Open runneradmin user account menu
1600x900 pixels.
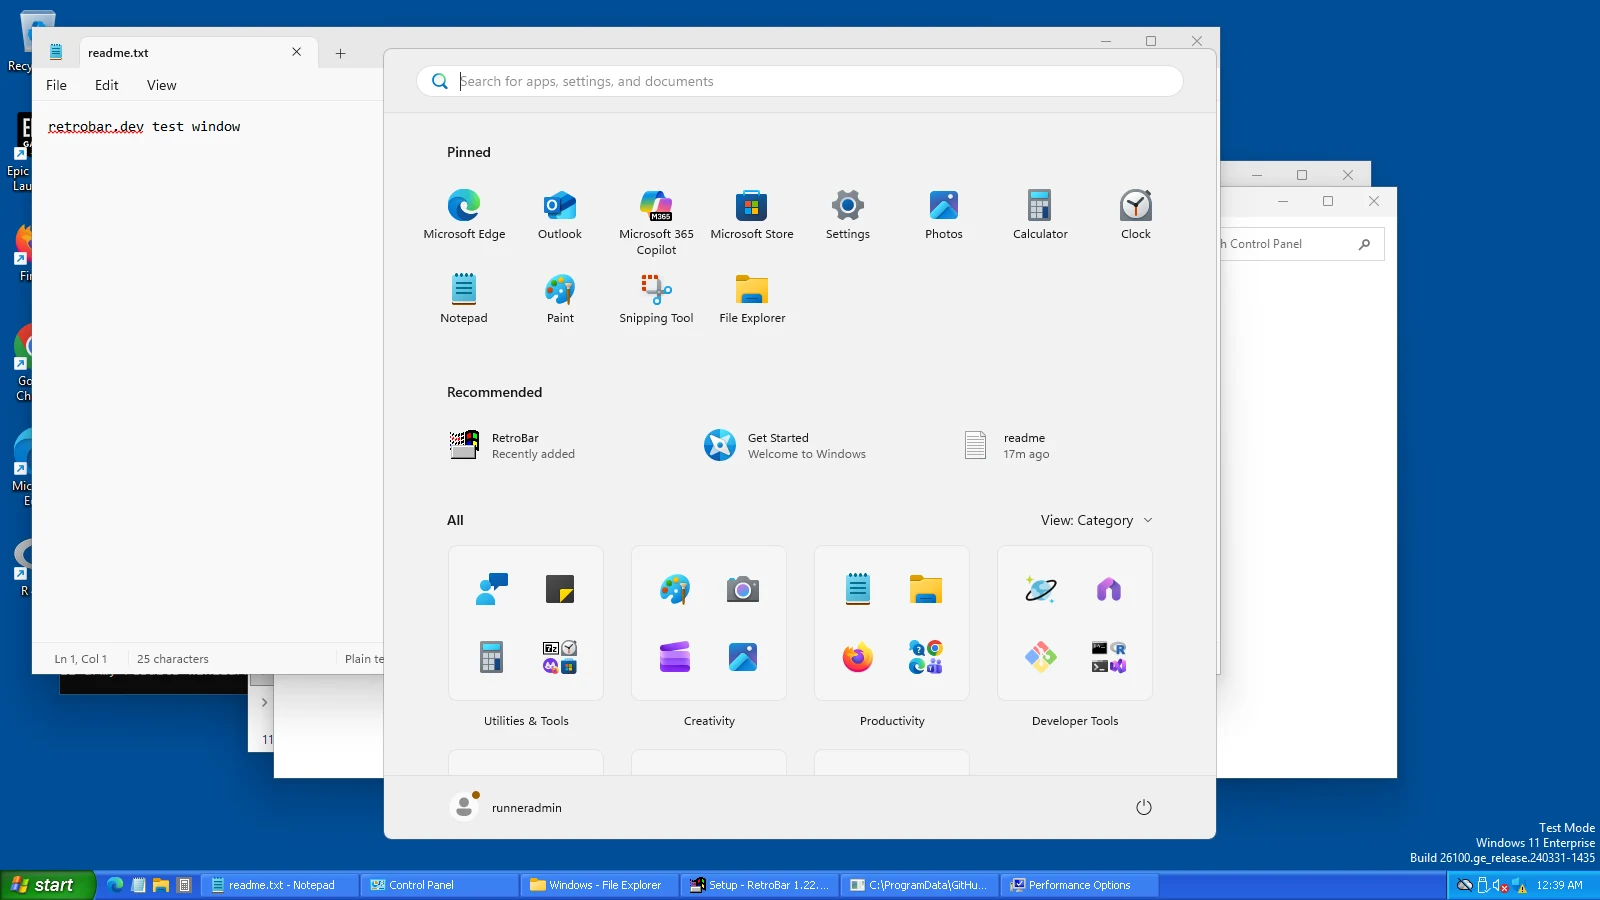pyautogui.click(x=506, y=807)
